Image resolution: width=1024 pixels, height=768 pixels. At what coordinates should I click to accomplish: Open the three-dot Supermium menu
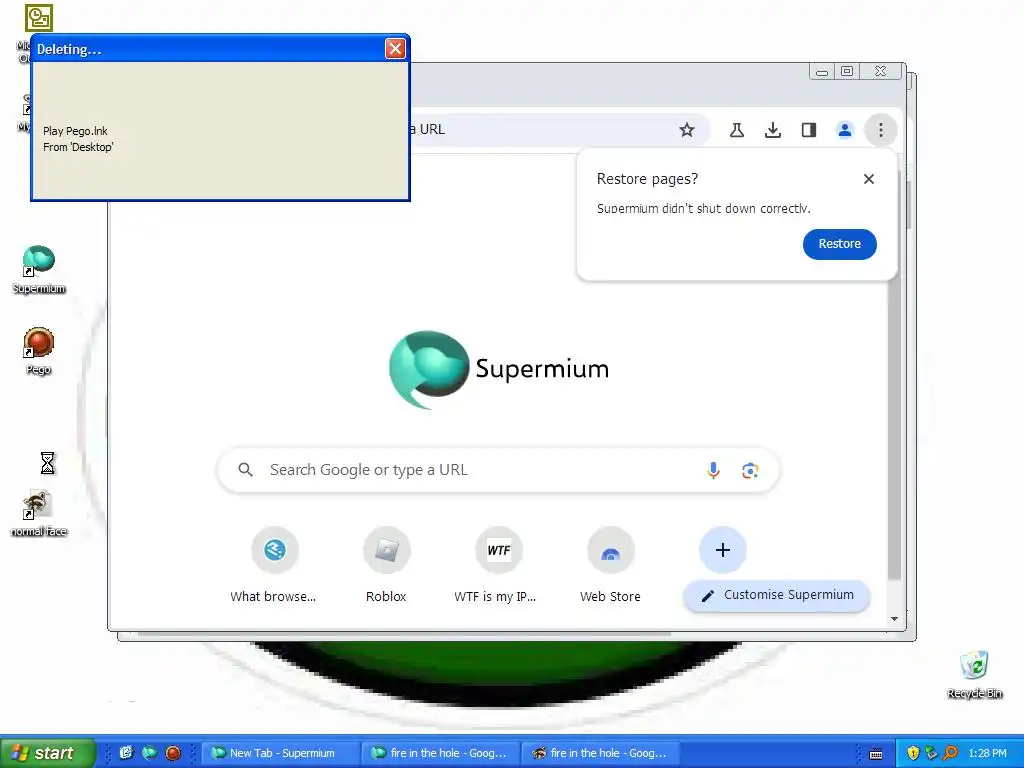[880, 130]
